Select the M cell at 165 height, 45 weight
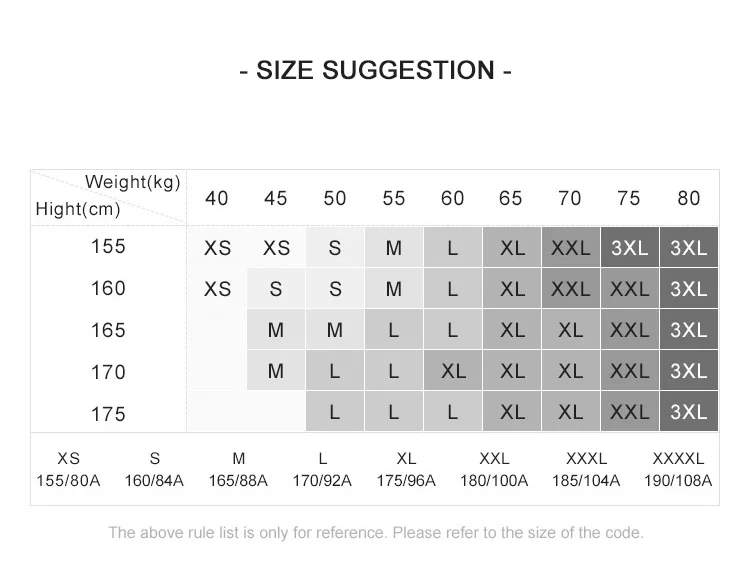 pyautogui.click(x=276, y=330)
